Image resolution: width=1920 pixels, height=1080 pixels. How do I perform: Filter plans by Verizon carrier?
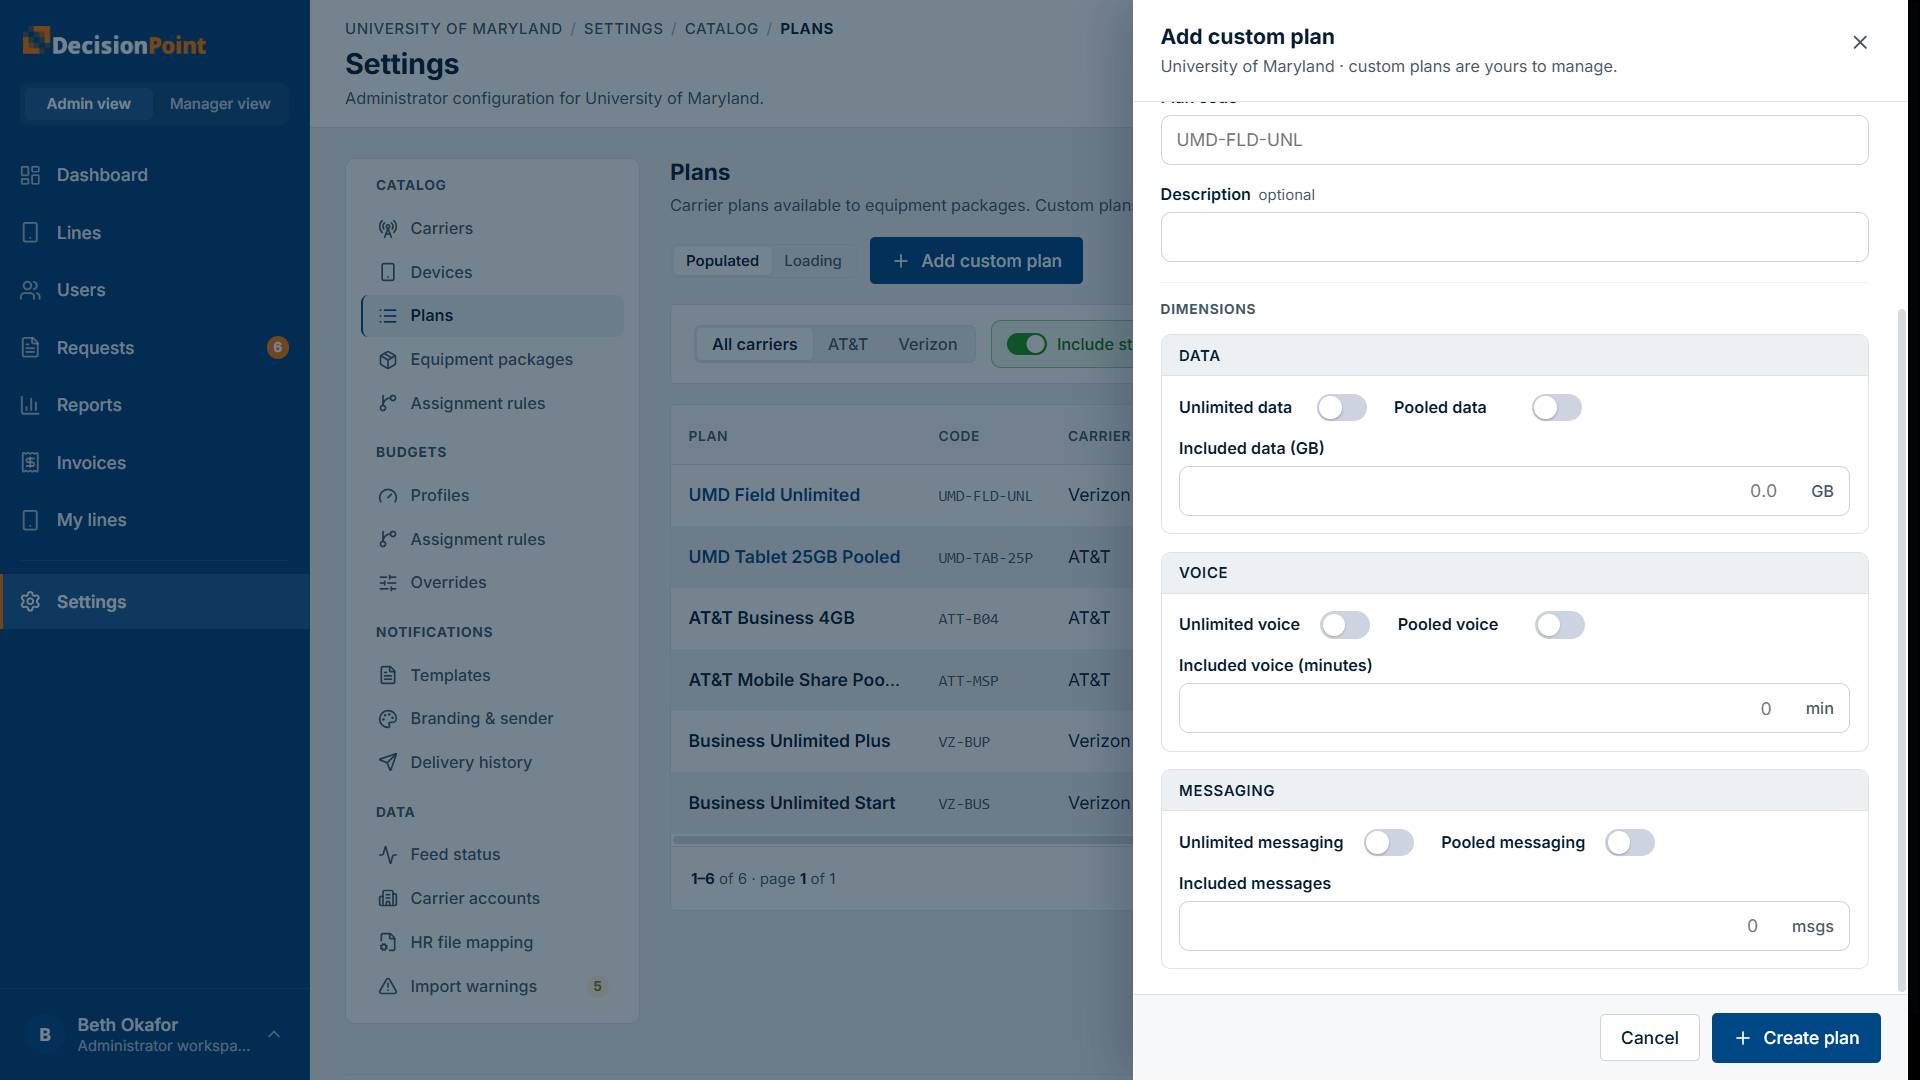[x=927, y=344]
